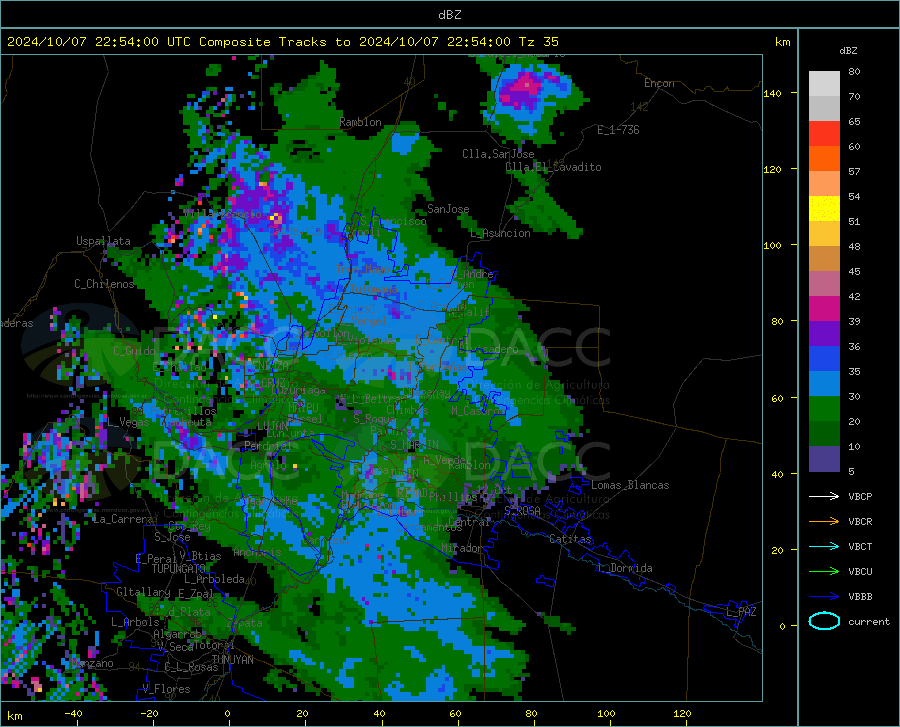Click the orange VBCR arrow in the legend
The width and height of the screenshot is (900, 727).
[x=824, y=521]
